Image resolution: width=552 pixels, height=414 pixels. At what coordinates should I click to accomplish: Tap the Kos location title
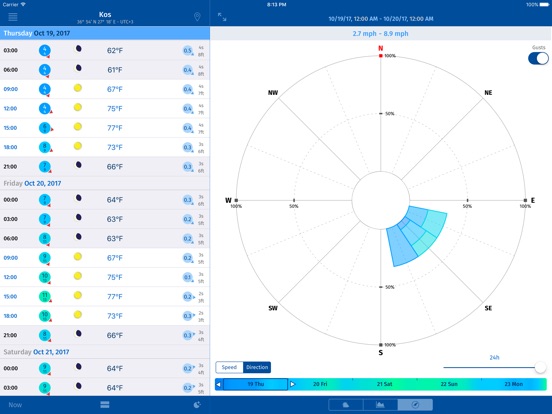105,14
